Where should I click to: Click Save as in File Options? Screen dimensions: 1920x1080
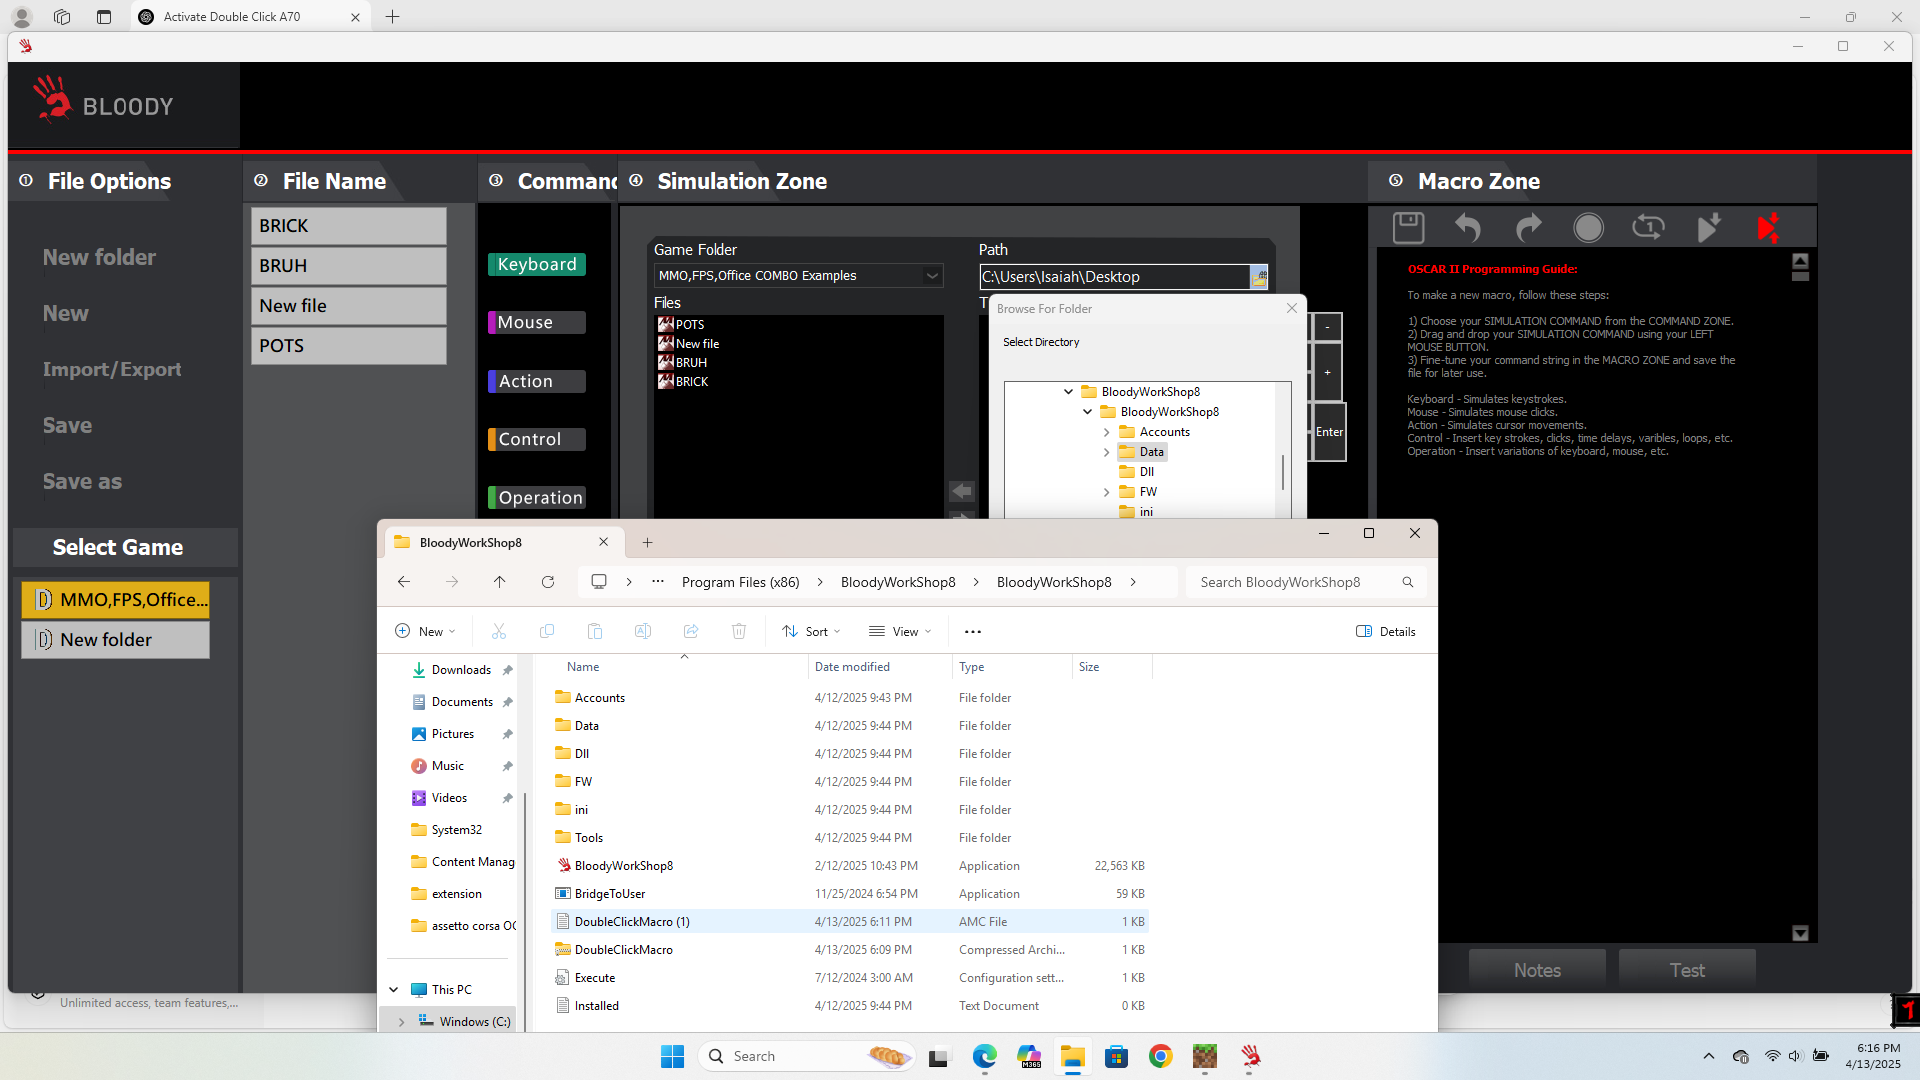82,481
